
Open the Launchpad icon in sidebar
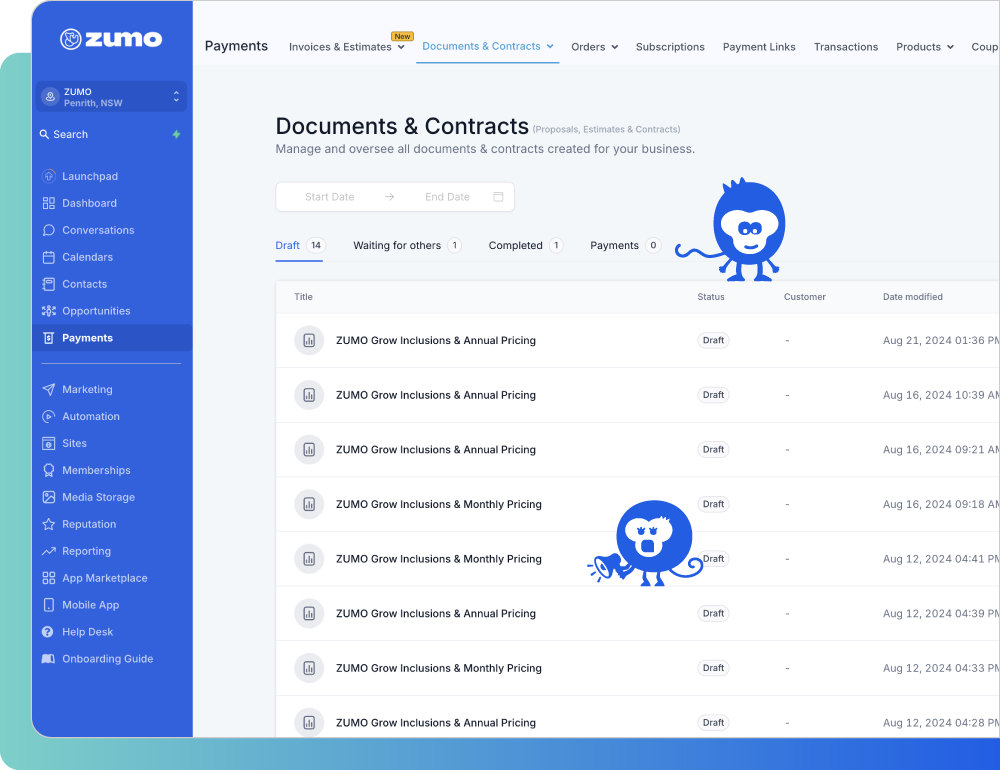(x=48, y=176)
